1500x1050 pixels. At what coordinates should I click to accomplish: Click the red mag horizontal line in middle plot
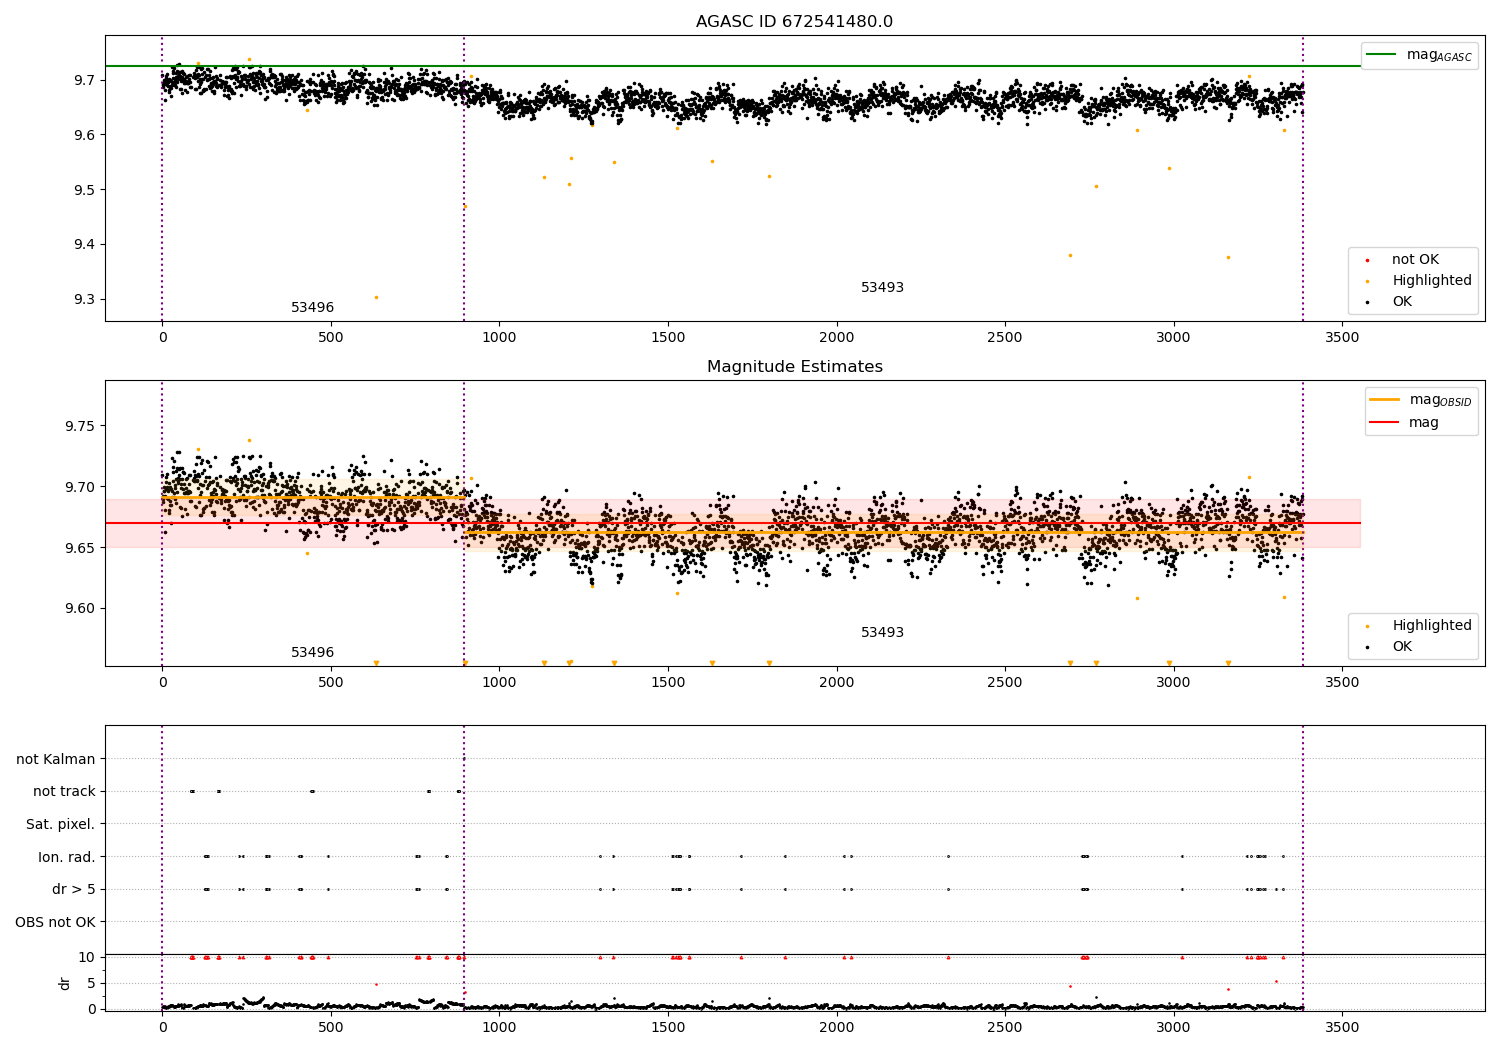[733, 523]
